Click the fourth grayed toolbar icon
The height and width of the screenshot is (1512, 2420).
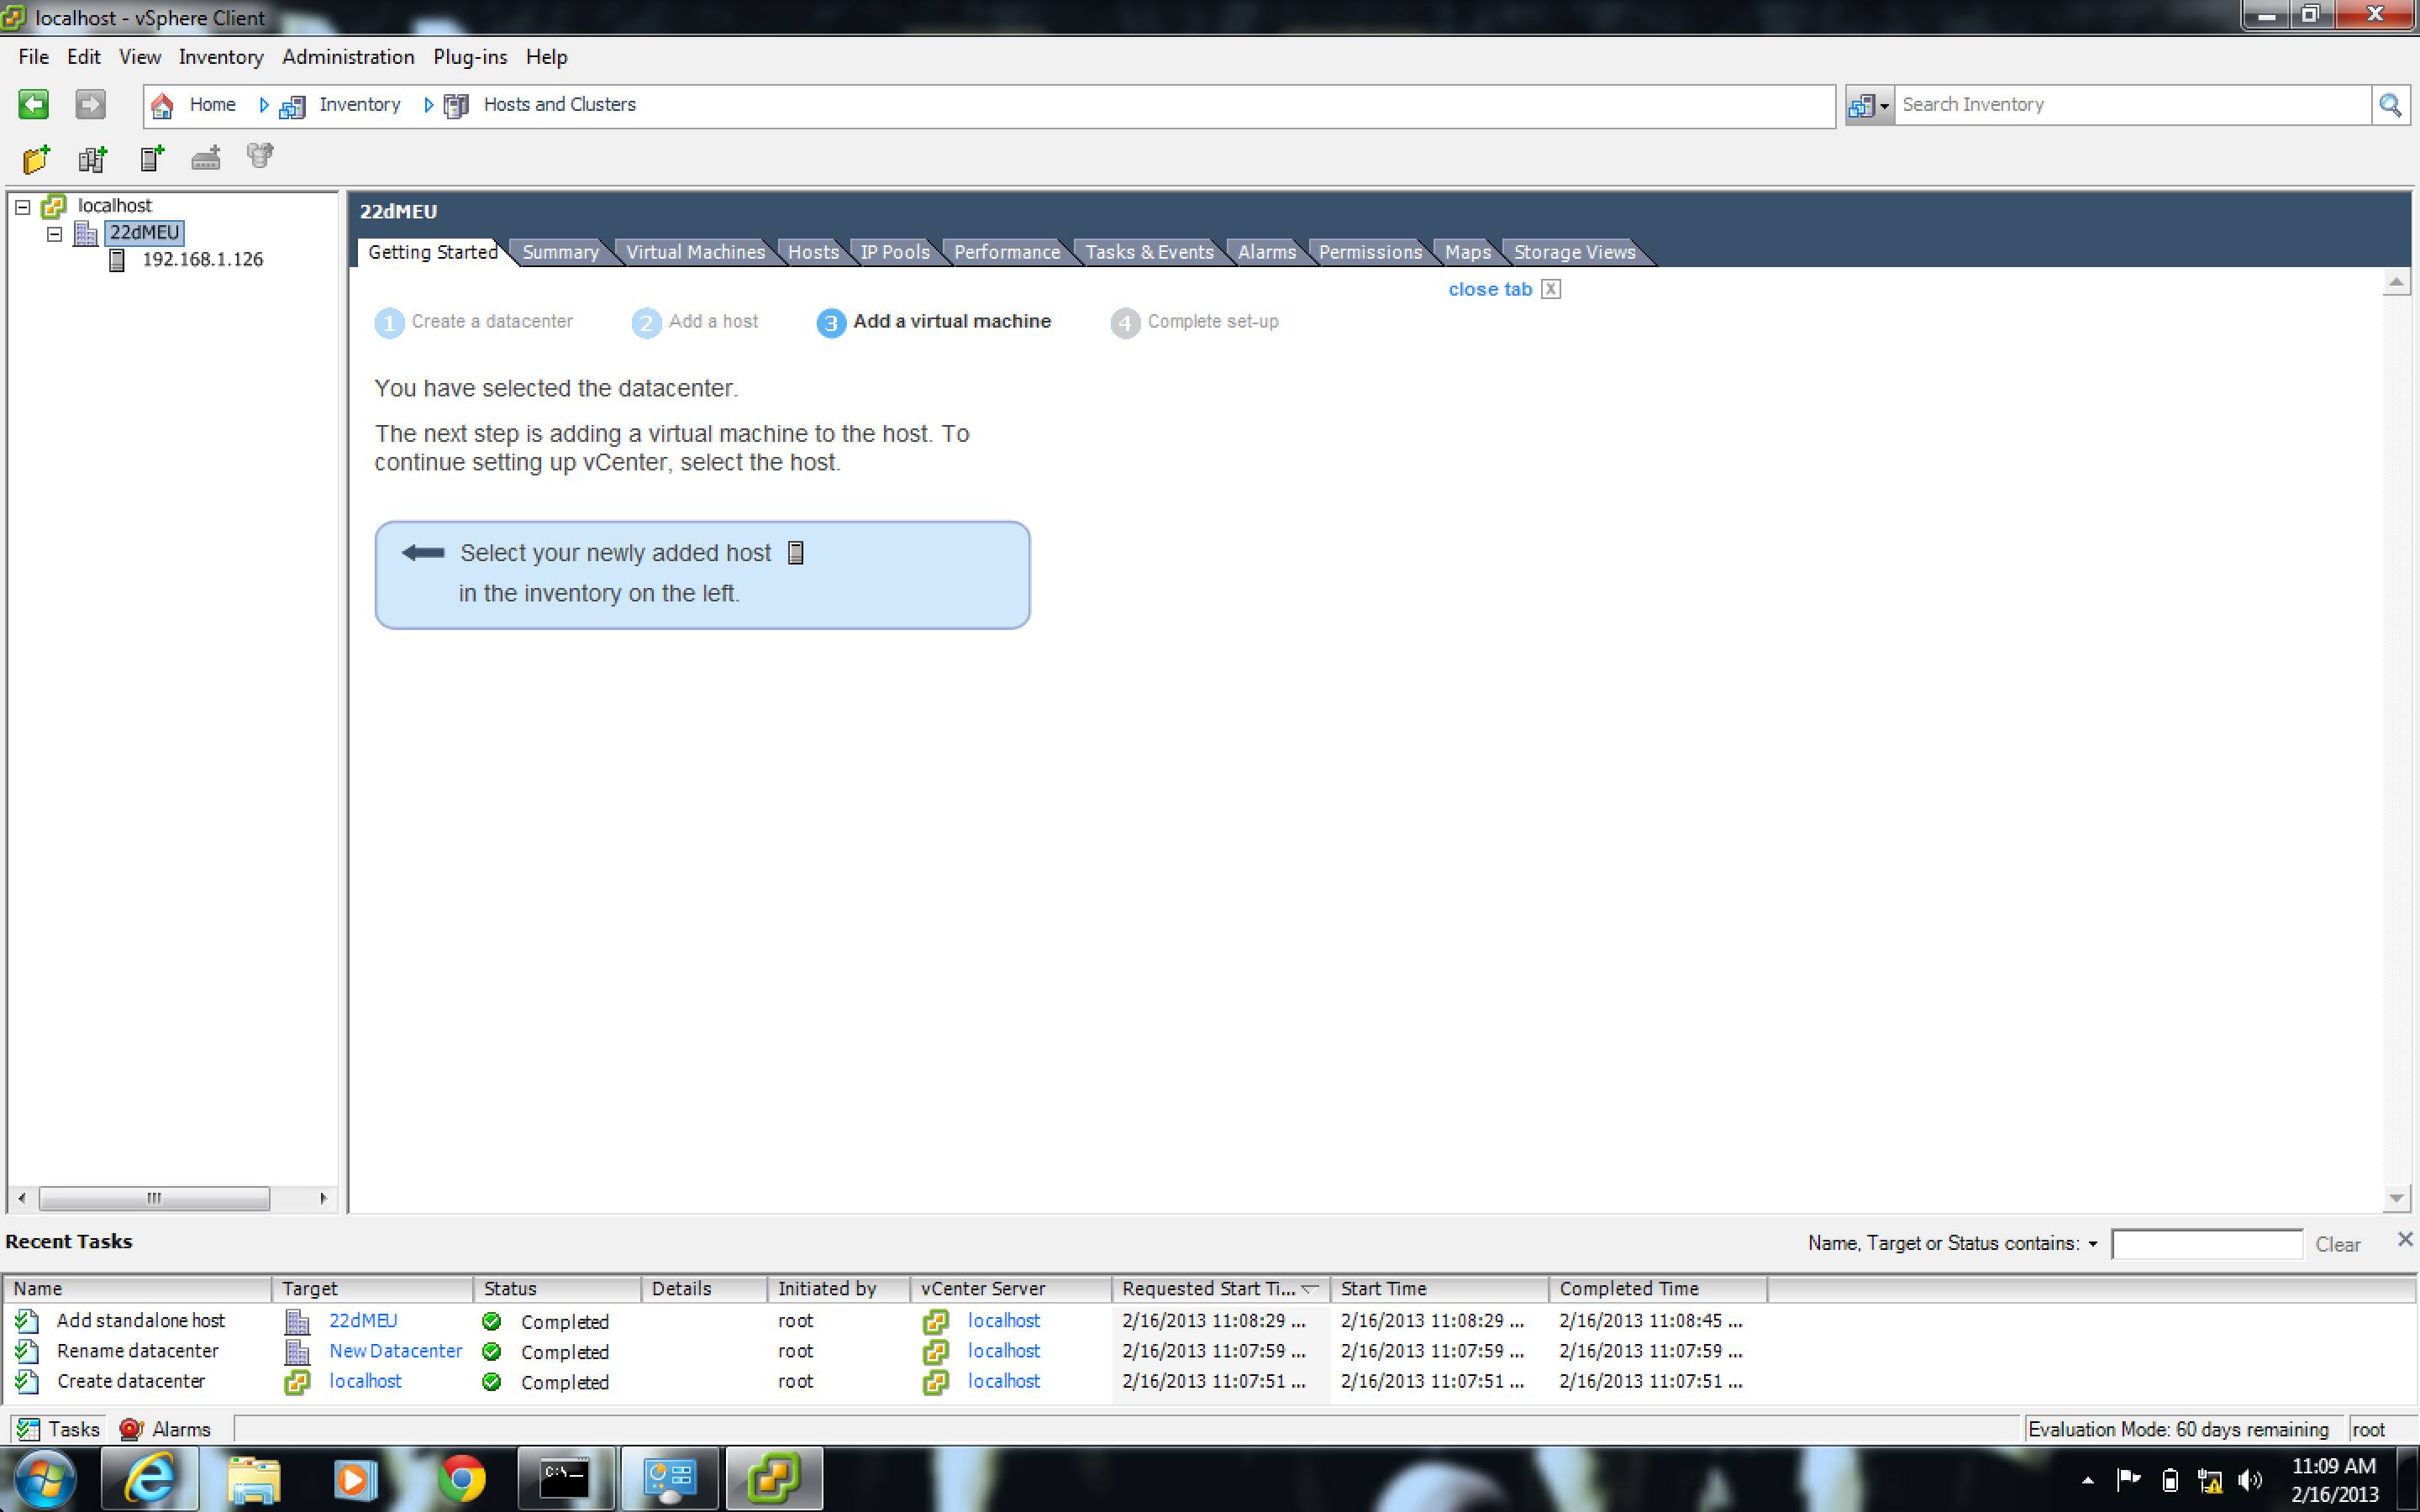(x=206, y=158)
